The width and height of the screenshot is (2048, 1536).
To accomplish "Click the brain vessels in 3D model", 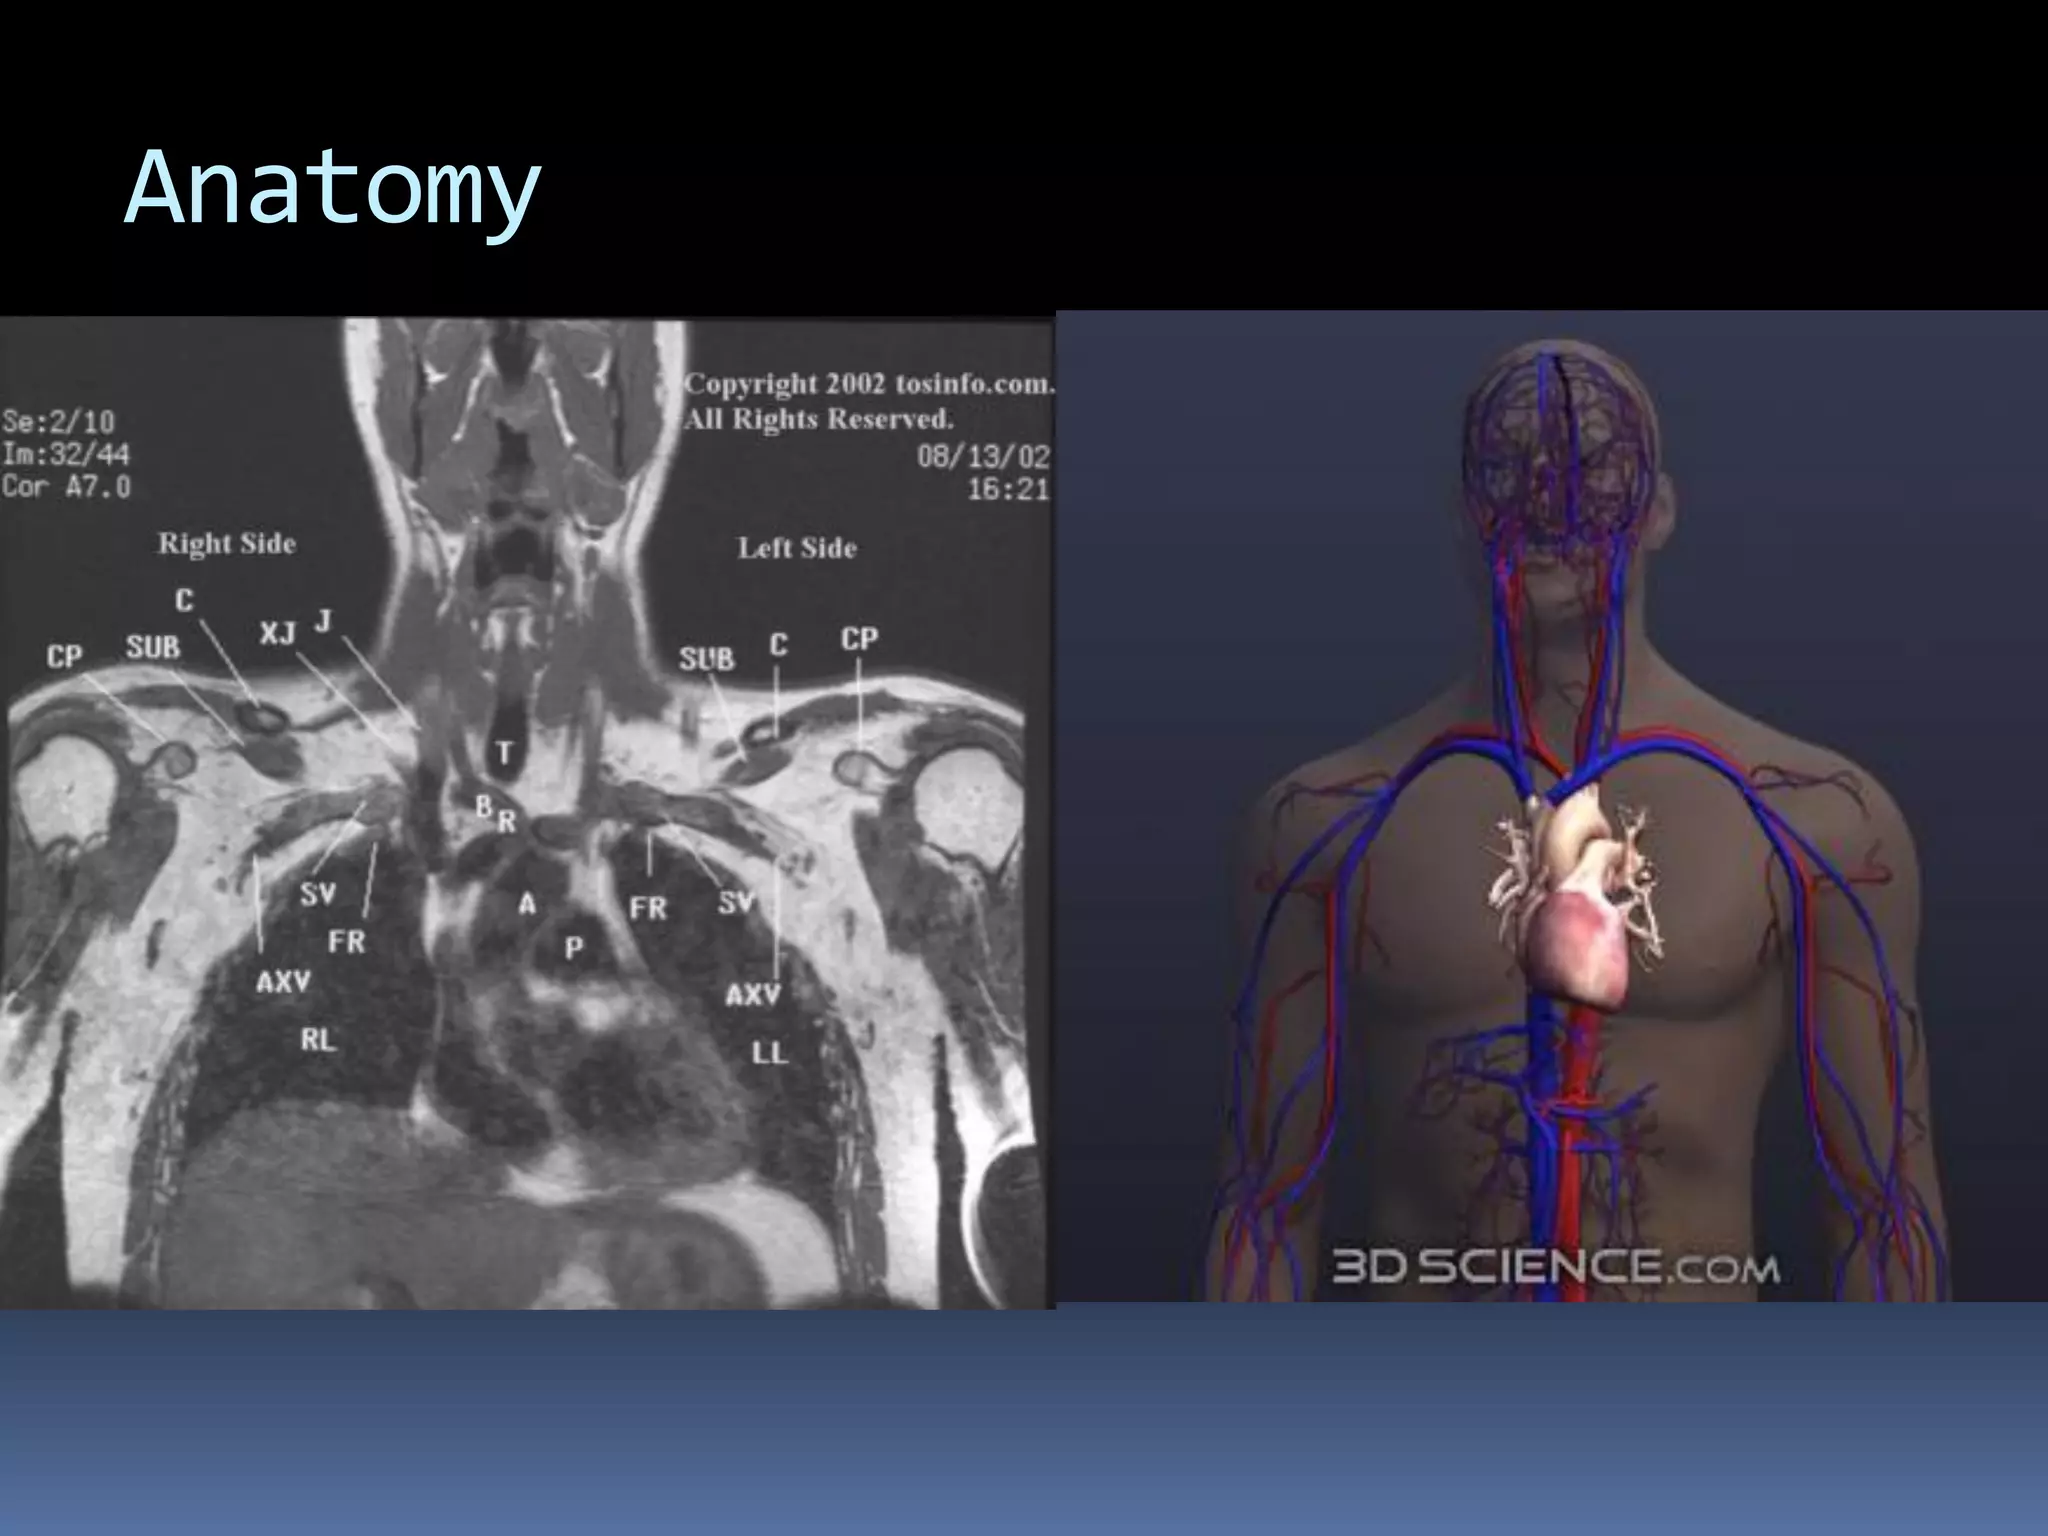I will [1560, 450].
